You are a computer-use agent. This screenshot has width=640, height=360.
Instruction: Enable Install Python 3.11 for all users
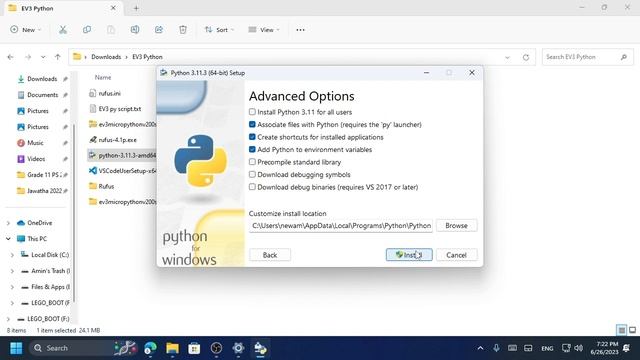pyautogui.click(x=252, y=112)
